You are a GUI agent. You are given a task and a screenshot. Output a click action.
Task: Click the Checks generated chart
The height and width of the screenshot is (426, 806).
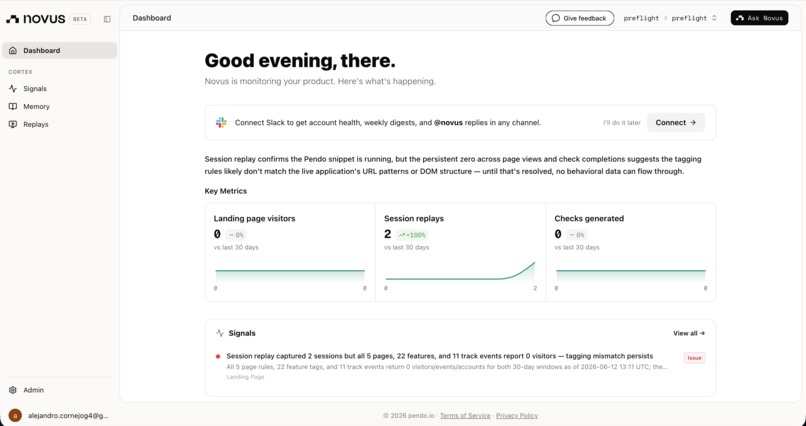tap(631, 275)
